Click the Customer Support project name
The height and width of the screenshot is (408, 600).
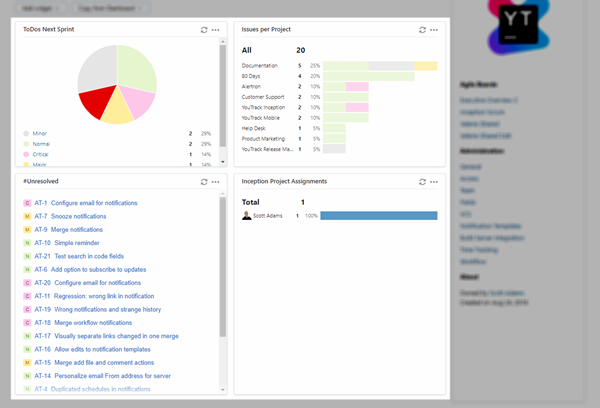(263, 97)
